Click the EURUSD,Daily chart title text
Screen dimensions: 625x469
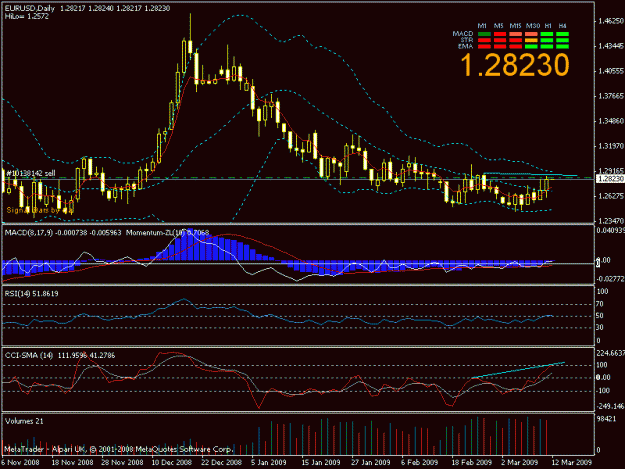[x=31, y=8]
